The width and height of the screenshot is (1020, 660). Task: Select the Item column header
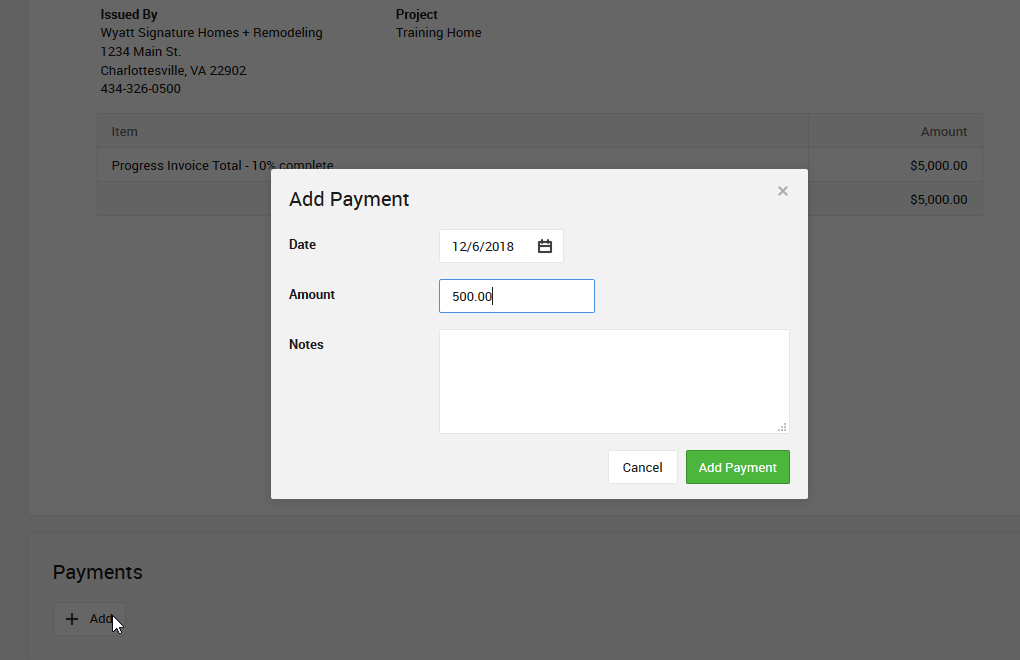tap(125, 131)
